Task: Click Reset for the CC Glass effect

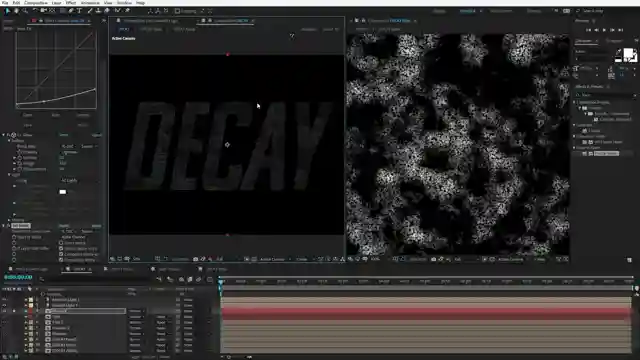Action: point(64,135)
